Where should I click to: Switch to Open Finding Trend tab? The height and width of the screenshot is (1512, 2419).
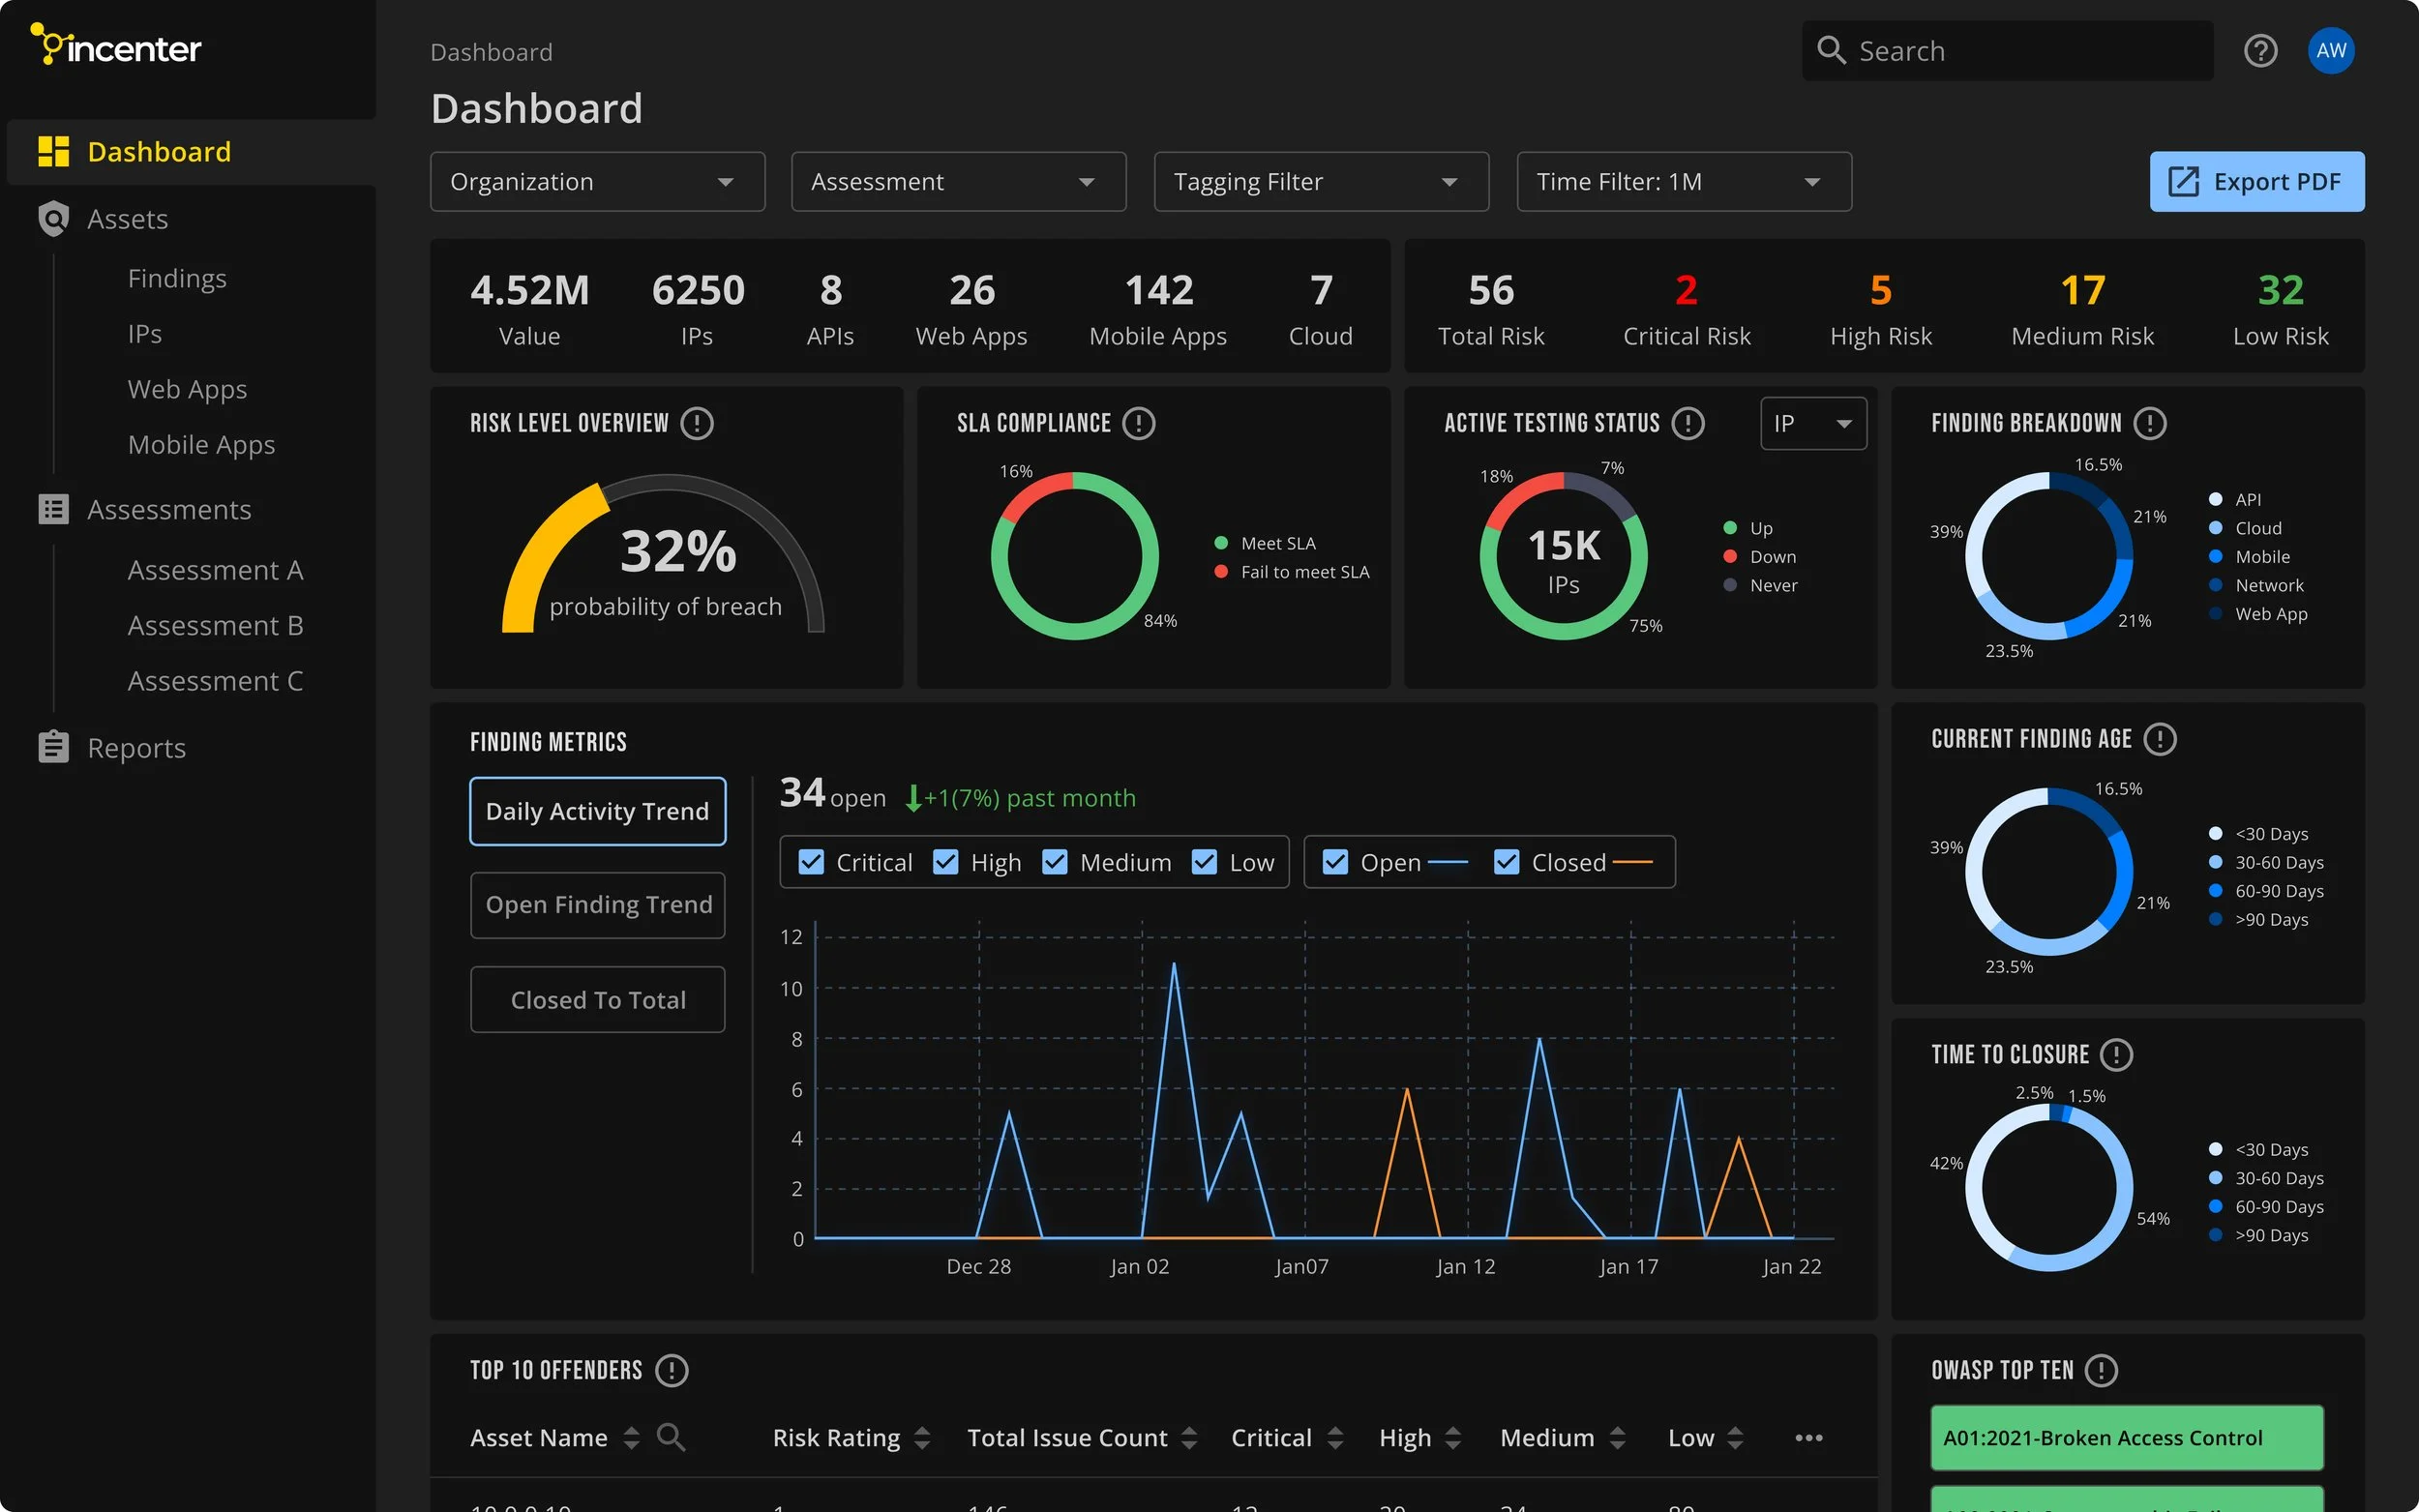[598, 904]
